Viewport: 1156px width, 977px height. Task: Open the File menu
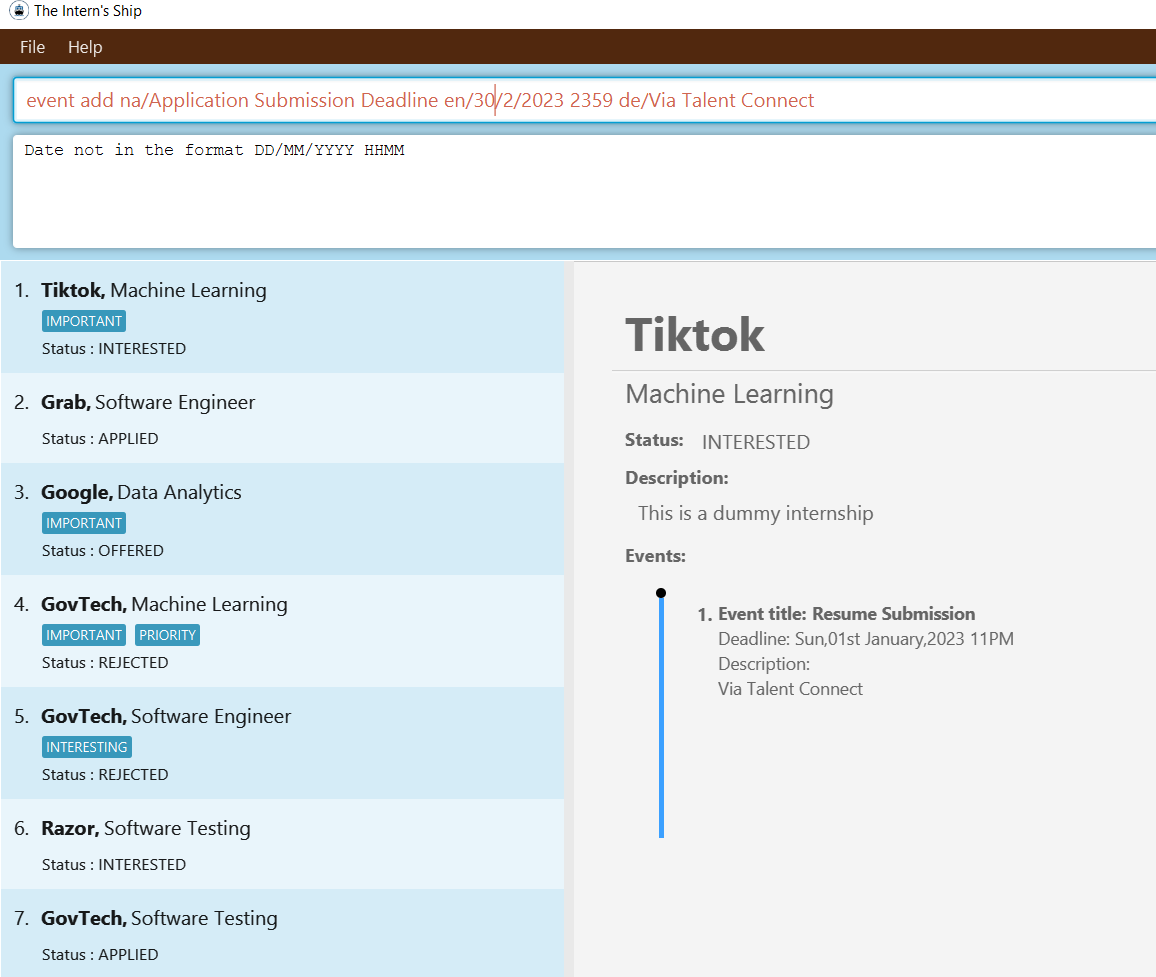click(x=32, y=47)
